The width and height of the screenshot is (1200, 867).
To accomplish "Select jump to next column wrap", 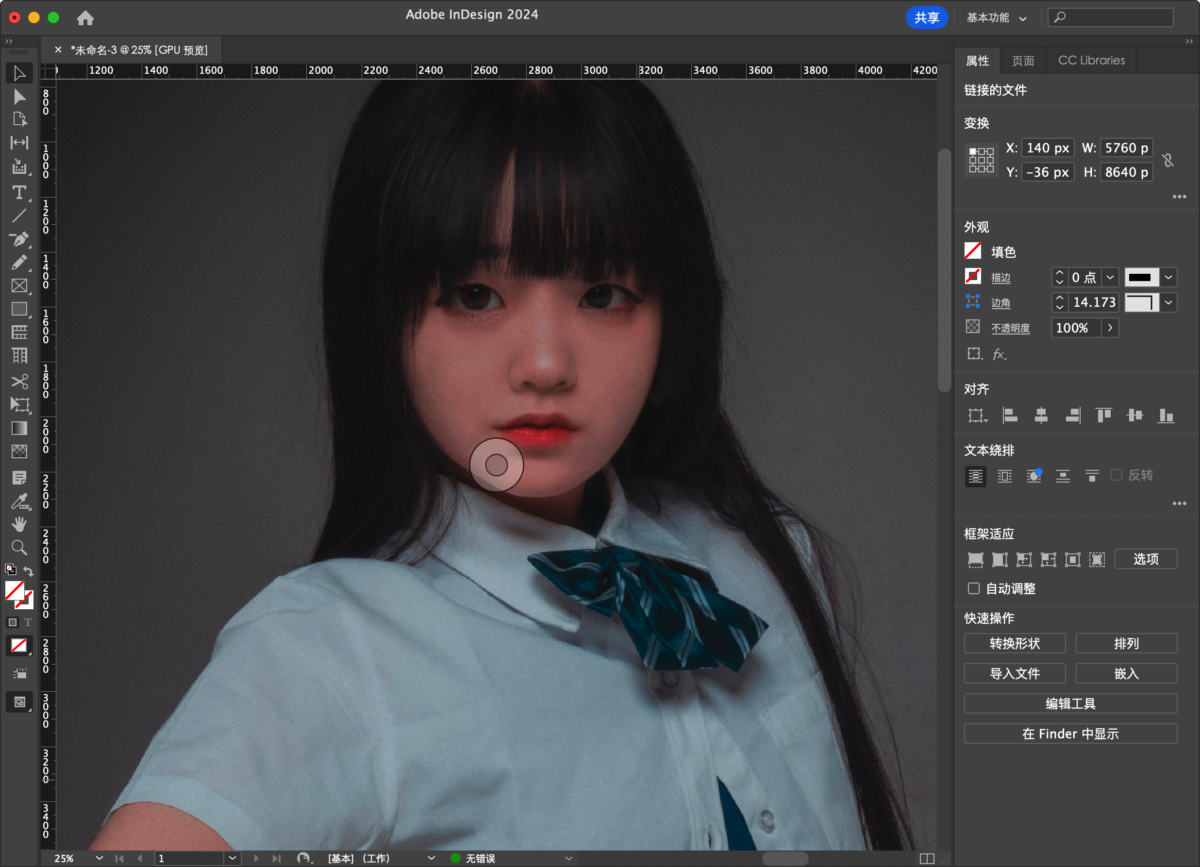I will tap(1092, 476).
